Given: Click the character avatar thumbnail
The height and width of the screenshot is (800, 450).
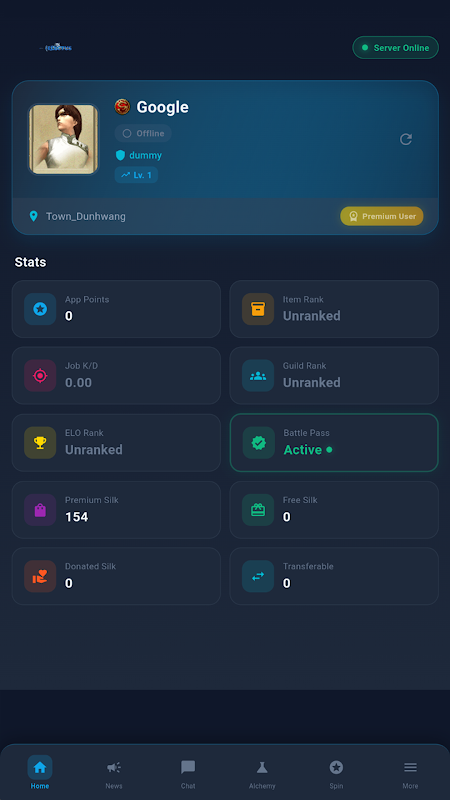Looking at the screenshot, I should [x=63, y=139].
